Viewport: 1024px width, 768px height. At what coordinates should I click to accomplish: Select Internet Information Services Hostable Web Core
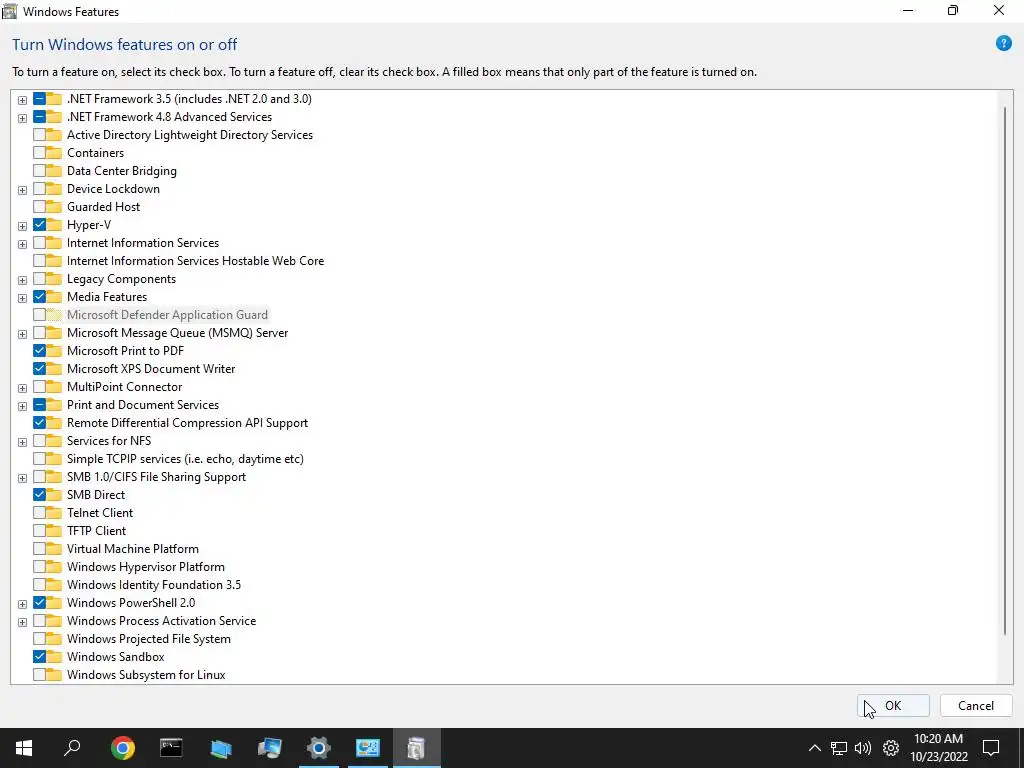pos(195,261)
